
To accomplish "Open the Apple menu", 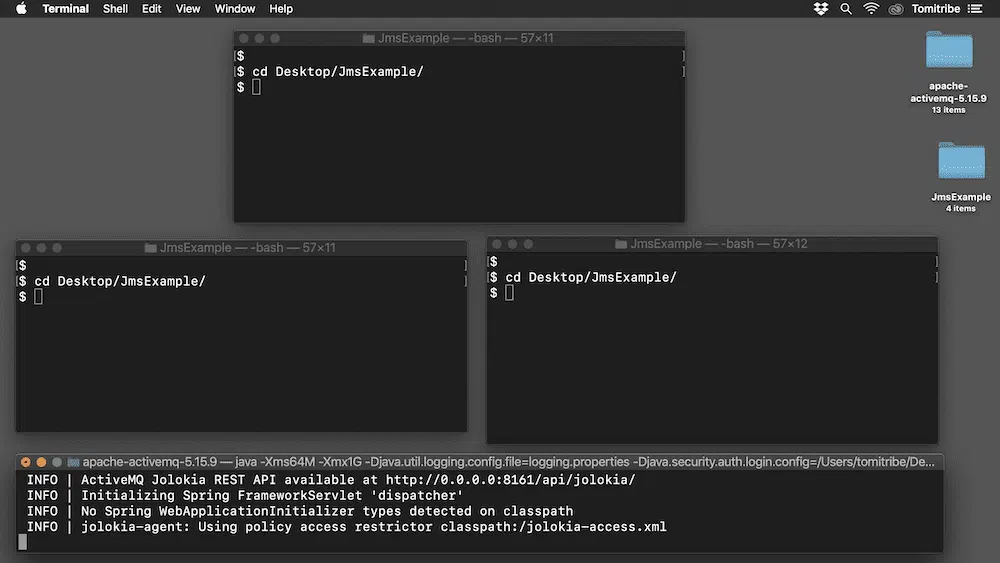I will coord(21,9).
